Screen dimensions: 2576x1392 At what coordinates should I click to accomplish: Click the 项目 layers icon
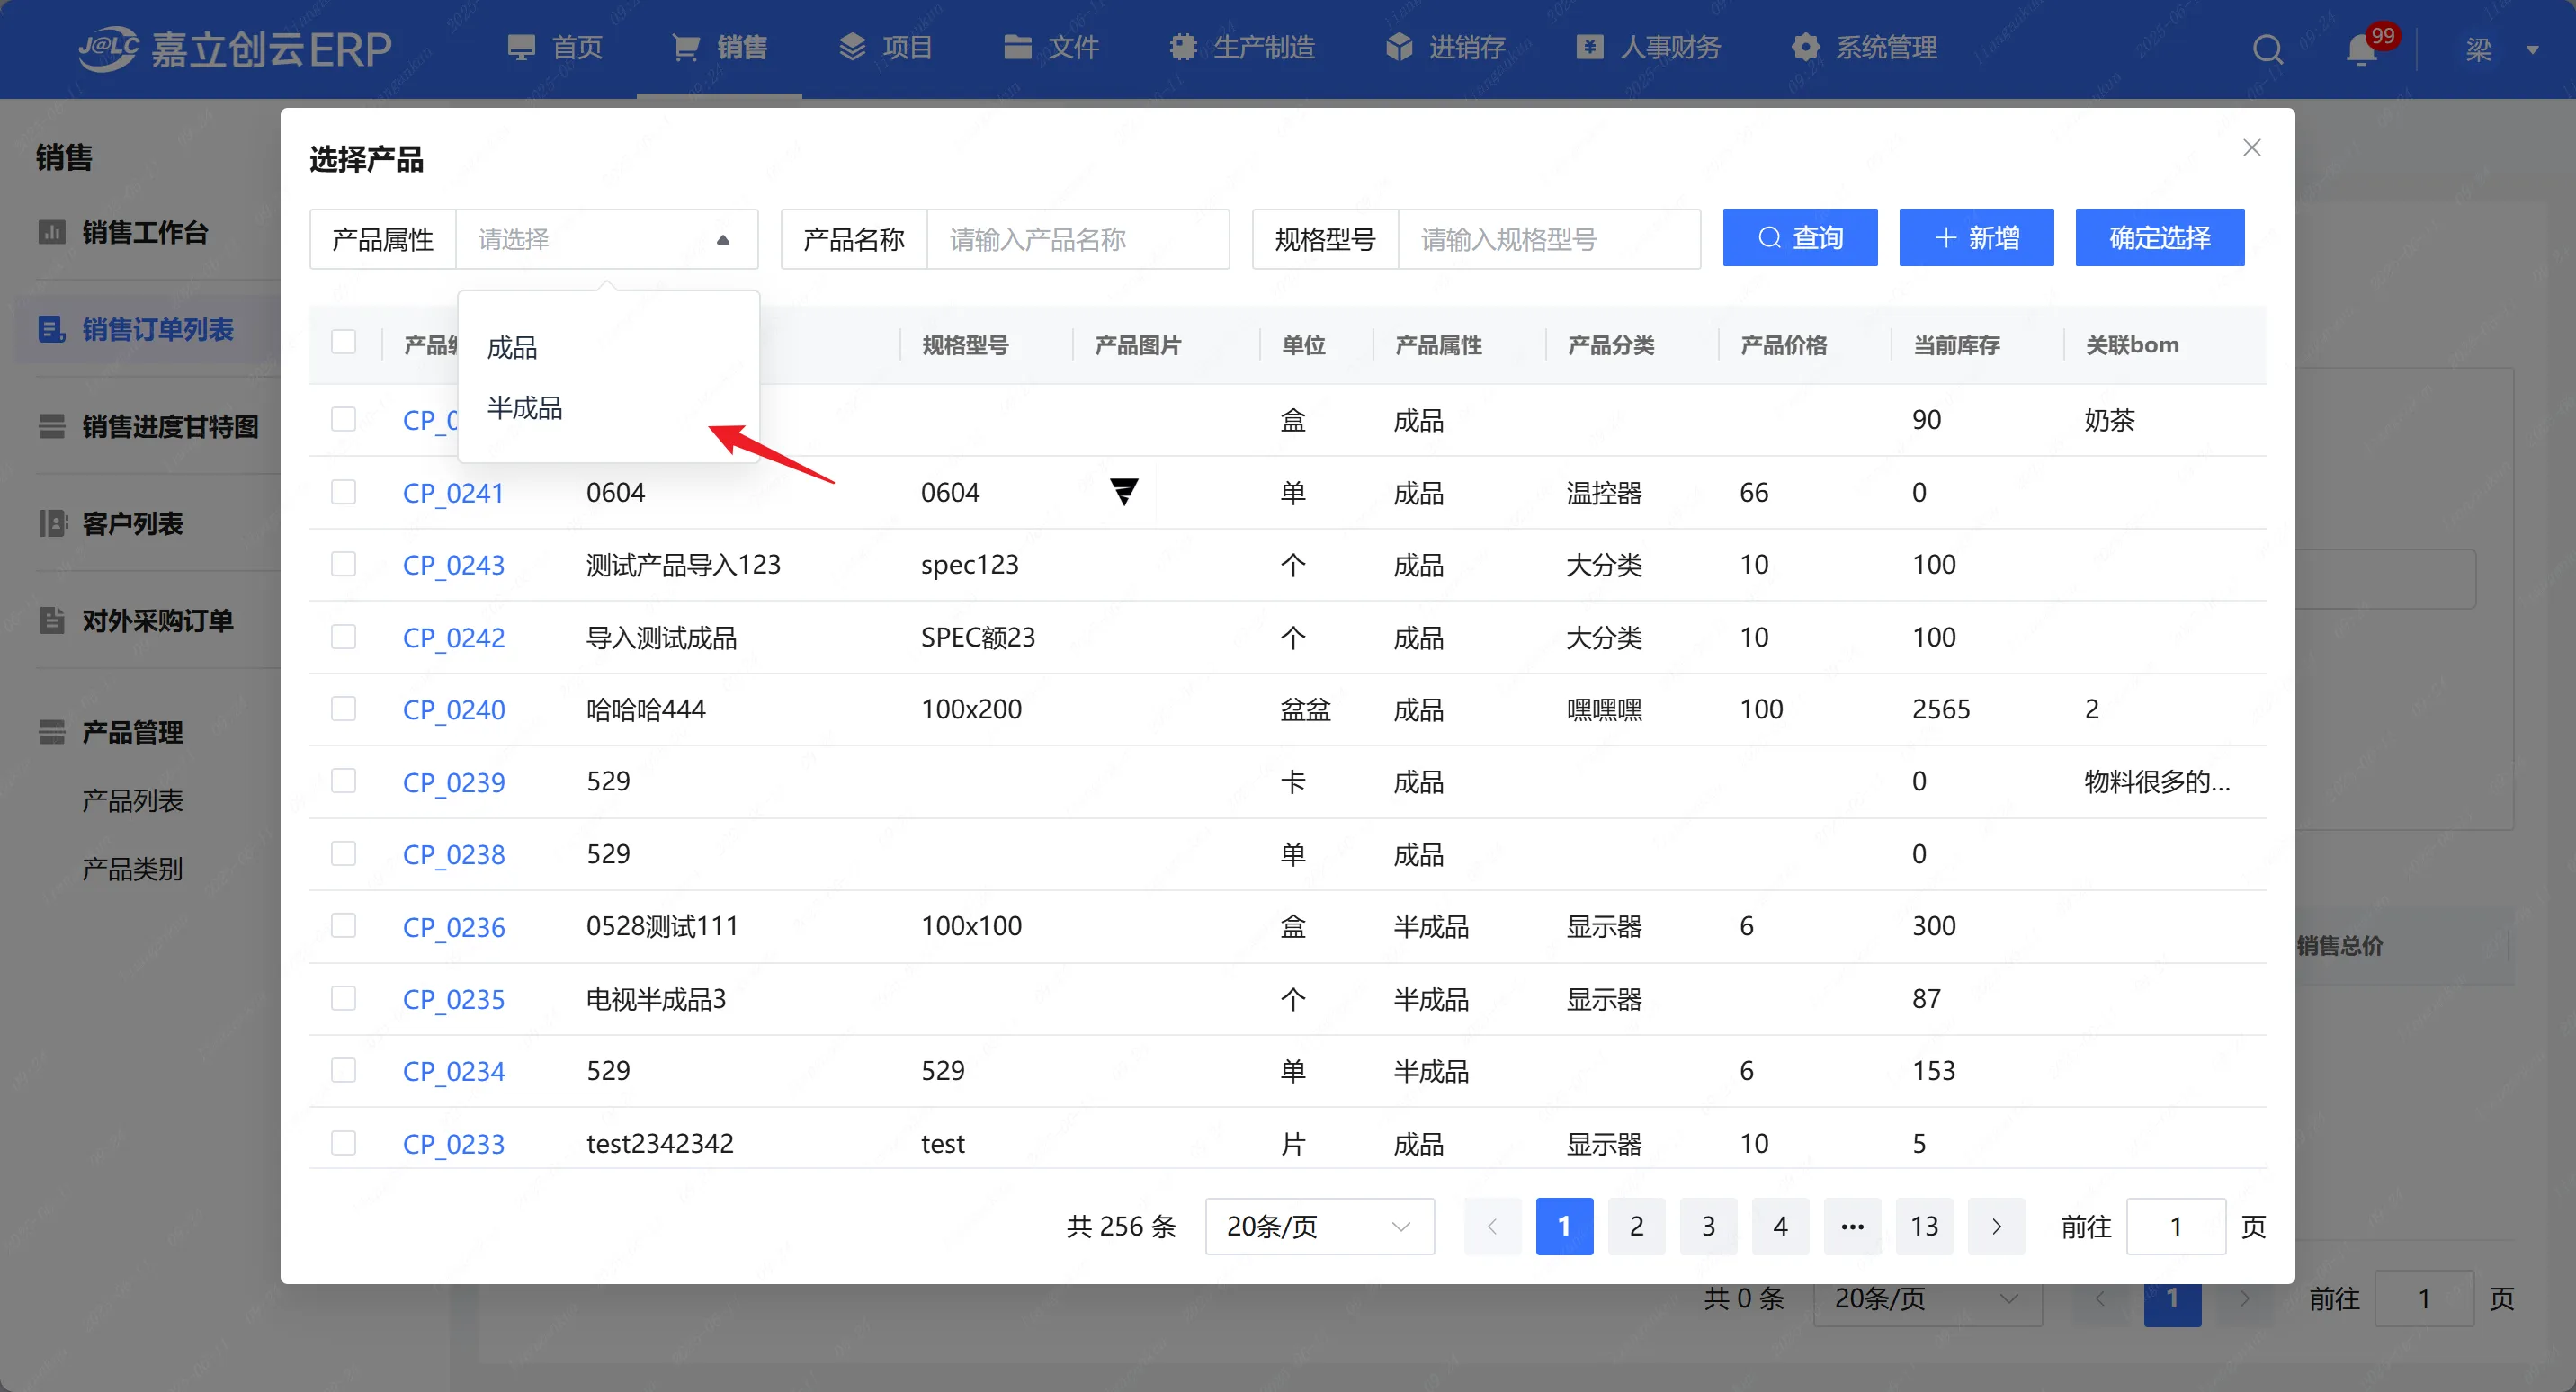point(852,47)
